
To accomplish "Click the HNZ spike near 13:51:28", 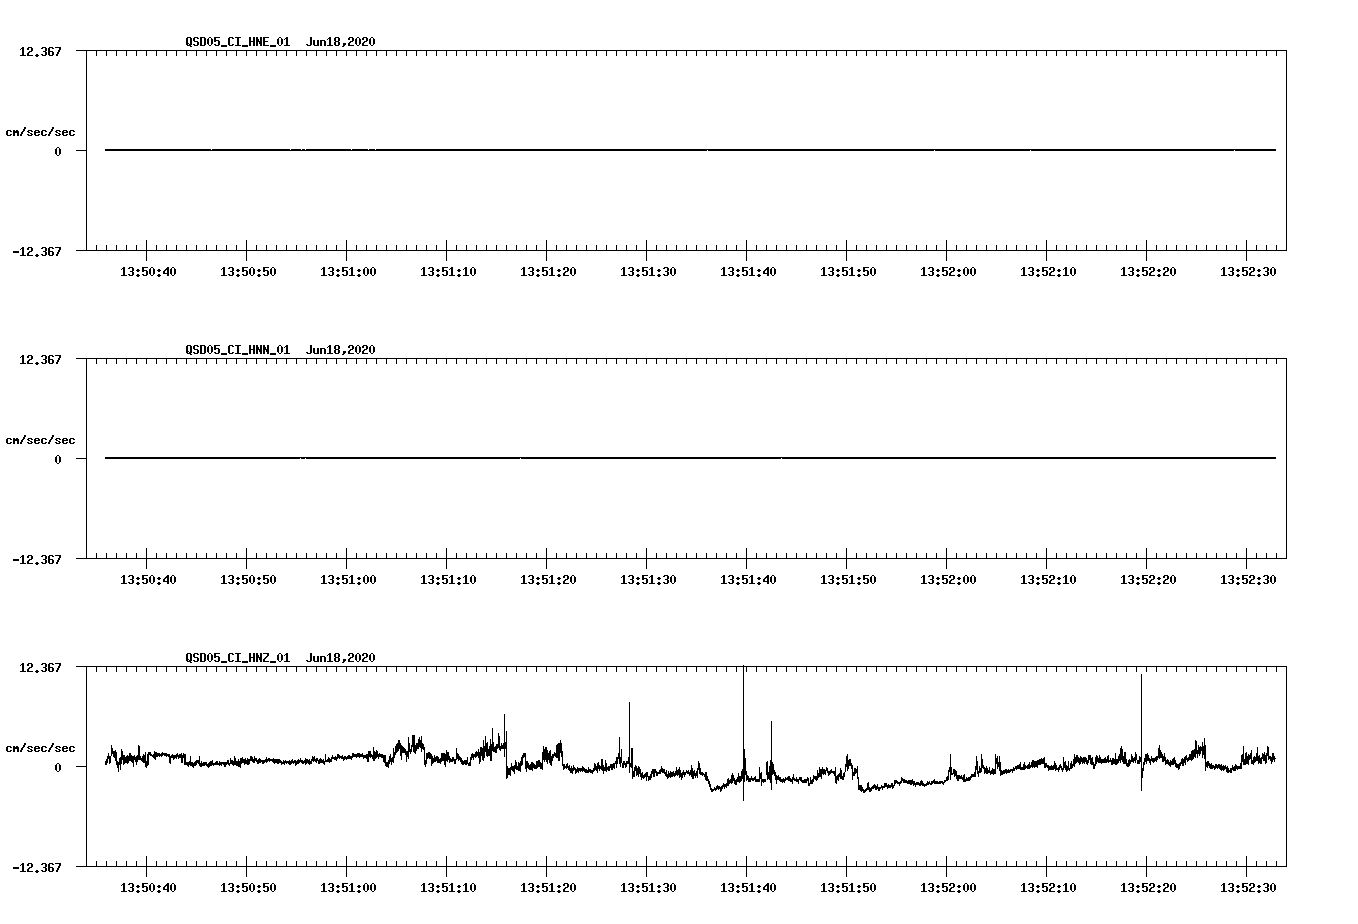I will click(x=629, y=735).
